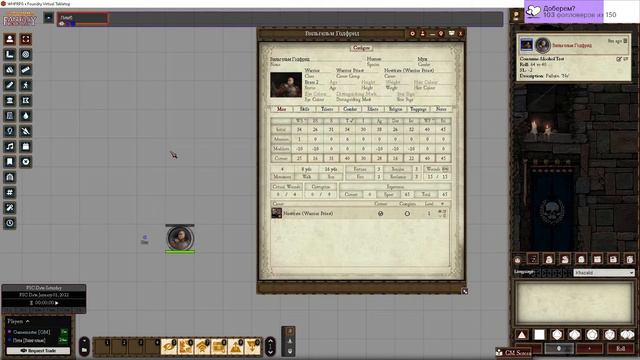
Task: Open the Tile Controls cubes tool
Action: [10, 70]
